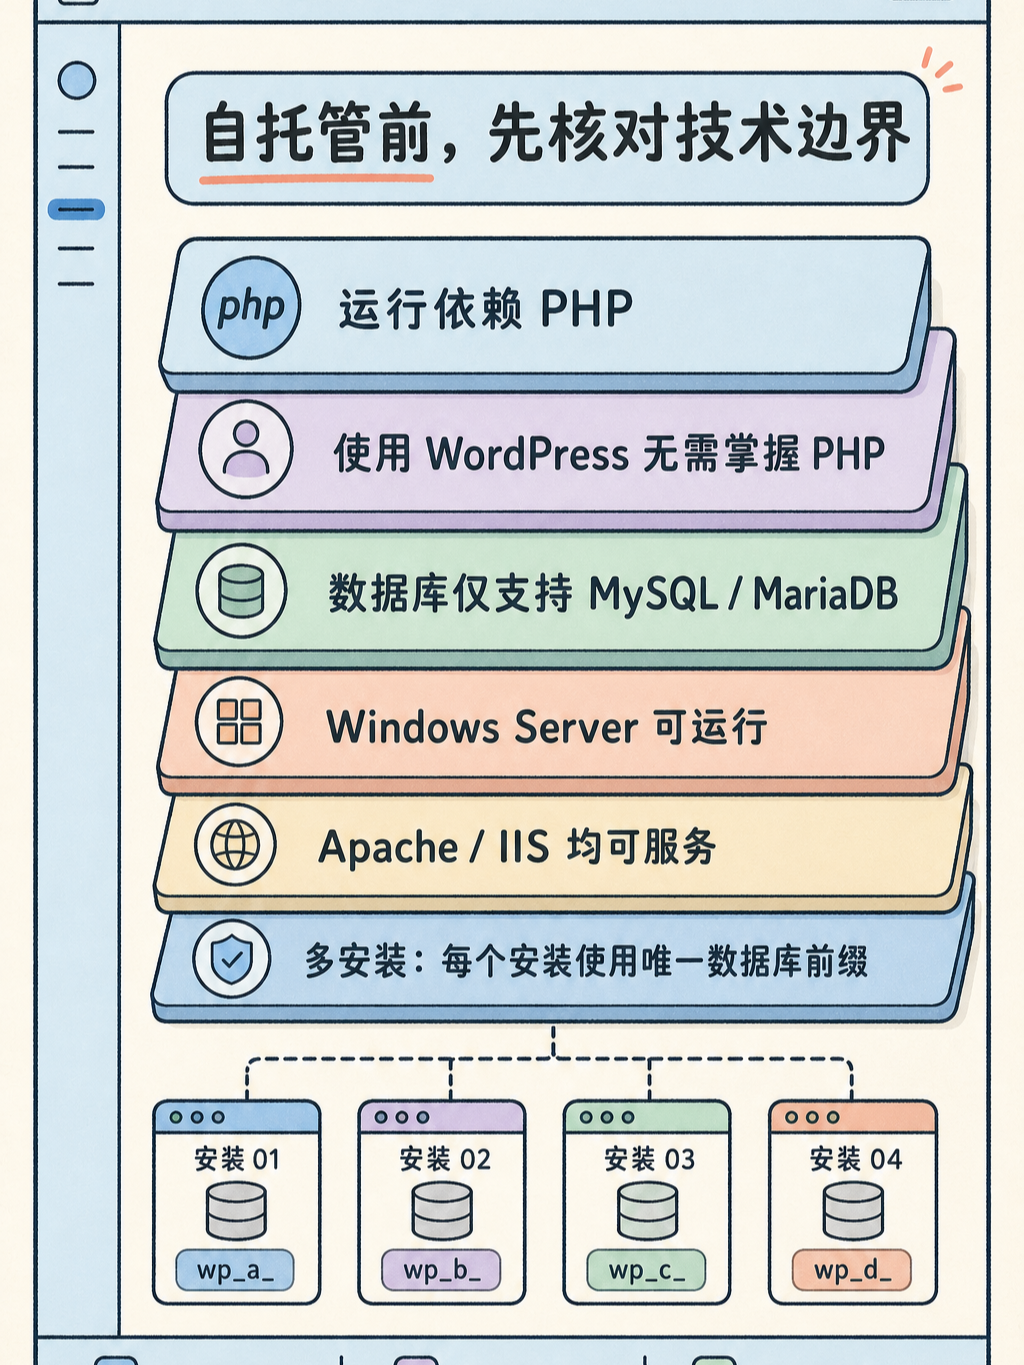Click the 安装 04 label
Image resolution: width=1024 pixels, height=1365 pixels.
tap(856, 1159)
